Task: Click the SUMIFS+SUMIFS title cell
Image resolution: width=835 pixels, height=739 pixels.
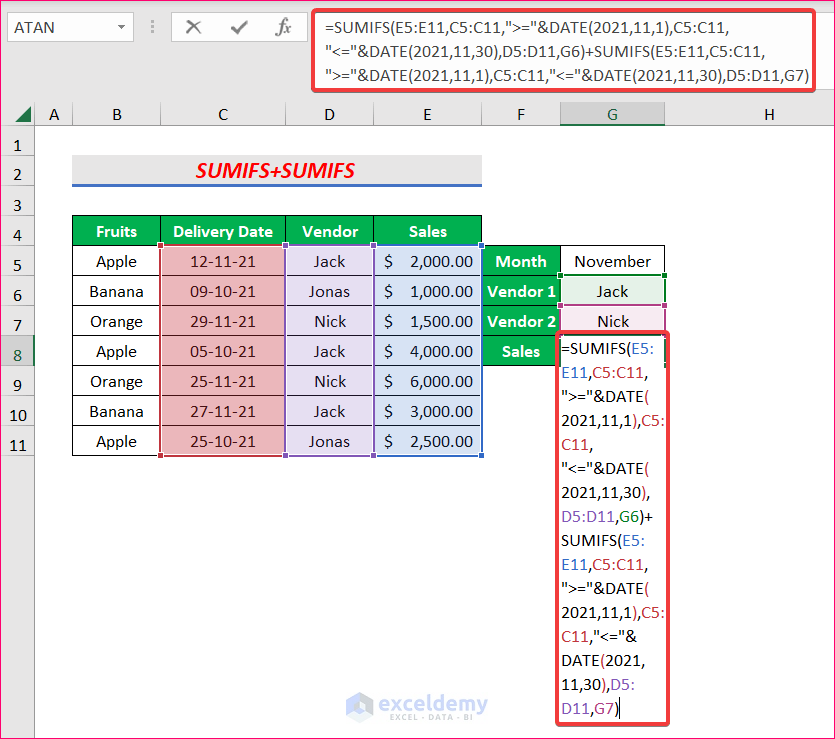Action: pyautogui.click(x=276, y=170)
